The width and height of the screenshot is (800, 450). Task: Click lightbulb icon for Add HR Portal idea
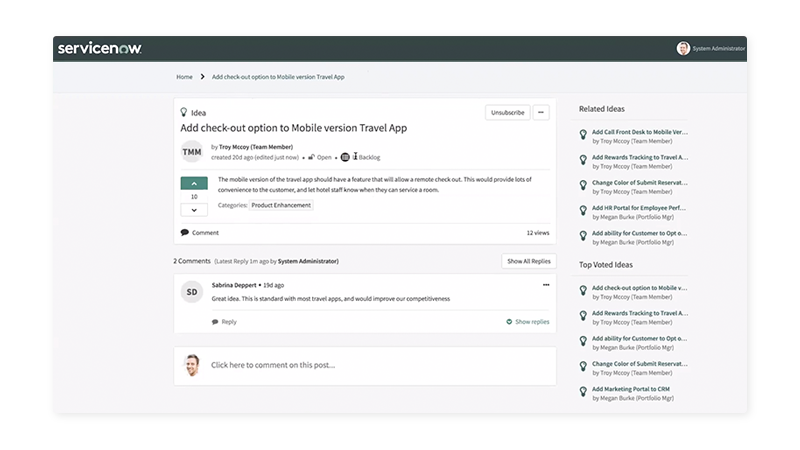(x=583, y=211)
